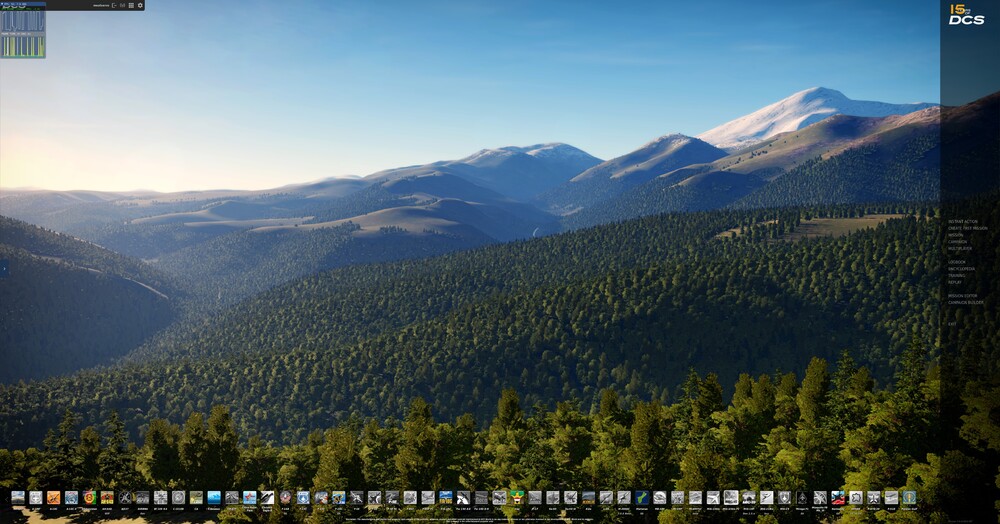Select the red-and-blue module icon near the right end

point(838,497)
